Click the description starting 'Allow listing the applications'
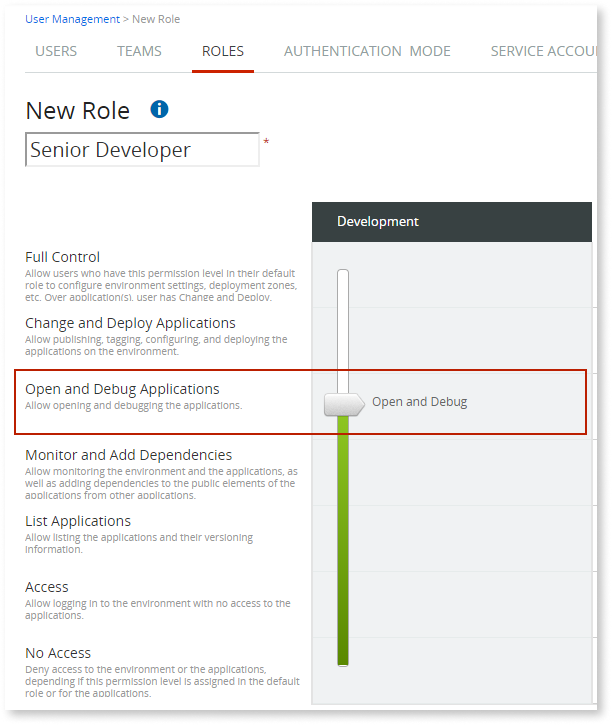Viewport: 612px width, 725px height. pyautogui.click(x=139, y=543)
